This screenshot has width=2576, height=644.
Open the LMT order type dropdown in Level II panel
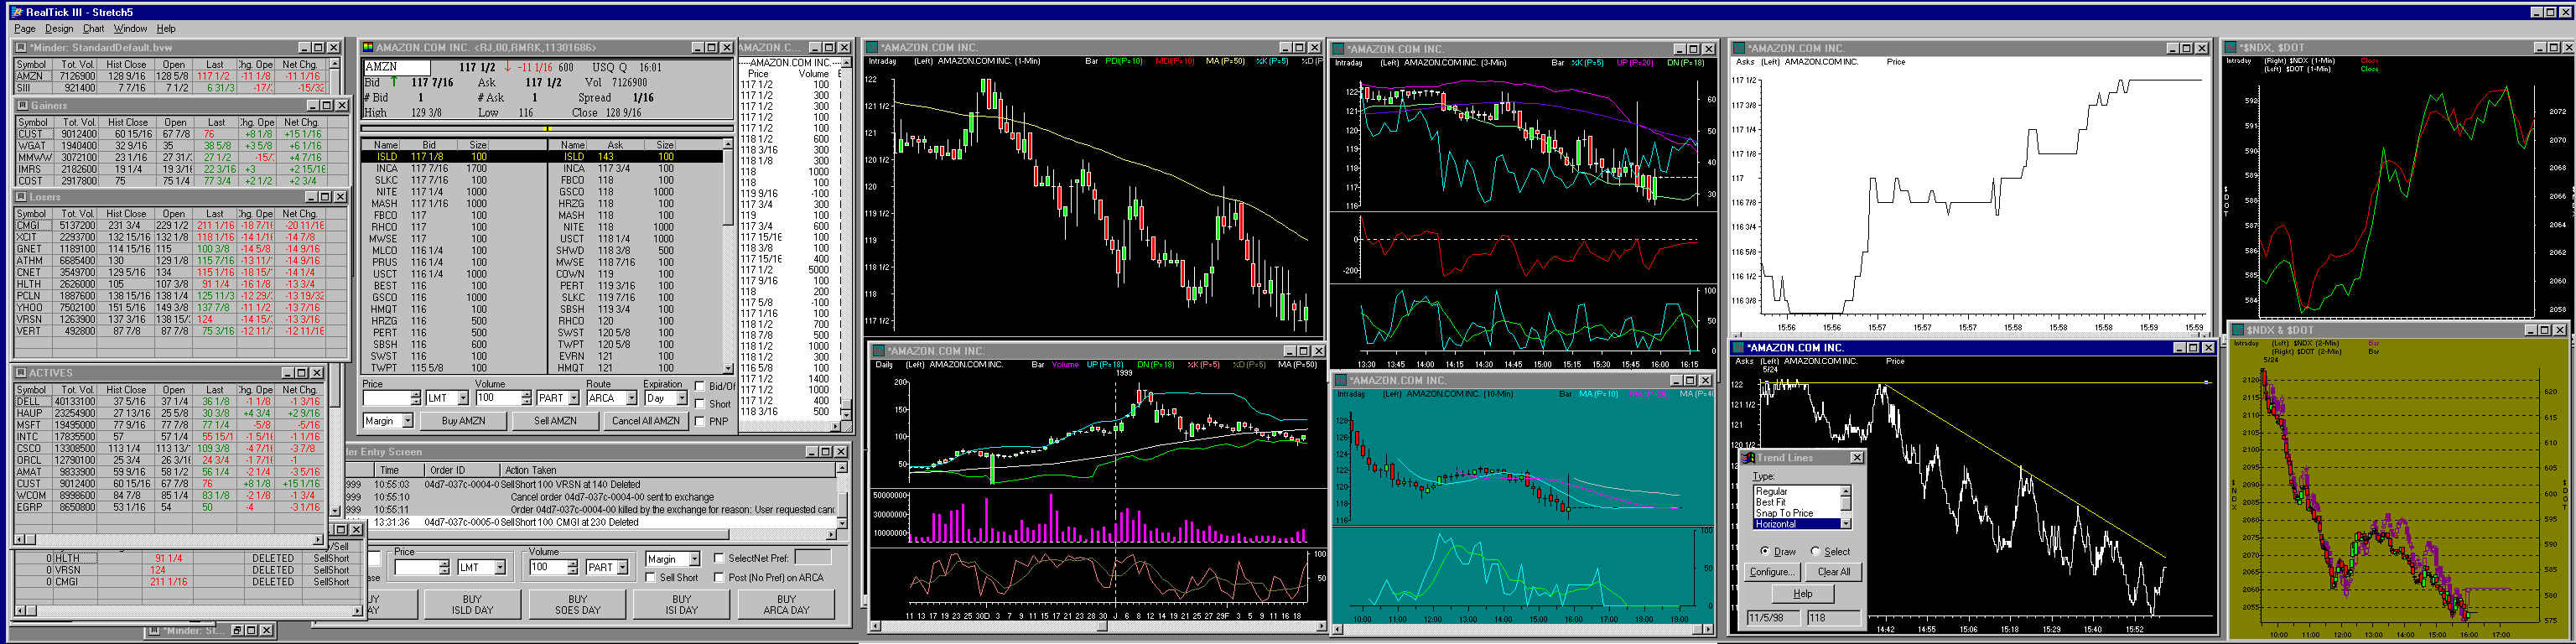462,398
